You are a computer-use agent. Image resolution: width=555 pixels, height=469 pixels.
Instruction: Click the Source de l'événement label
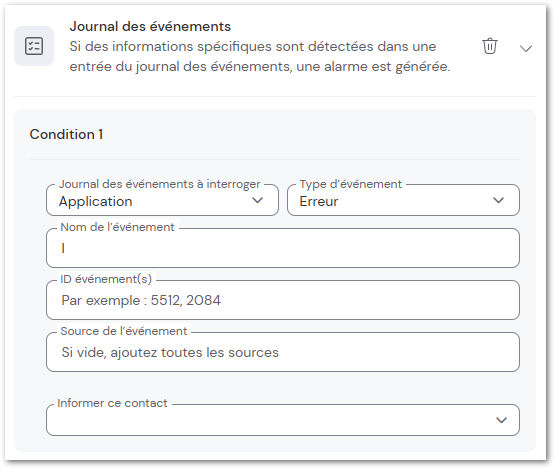point(124,331)
